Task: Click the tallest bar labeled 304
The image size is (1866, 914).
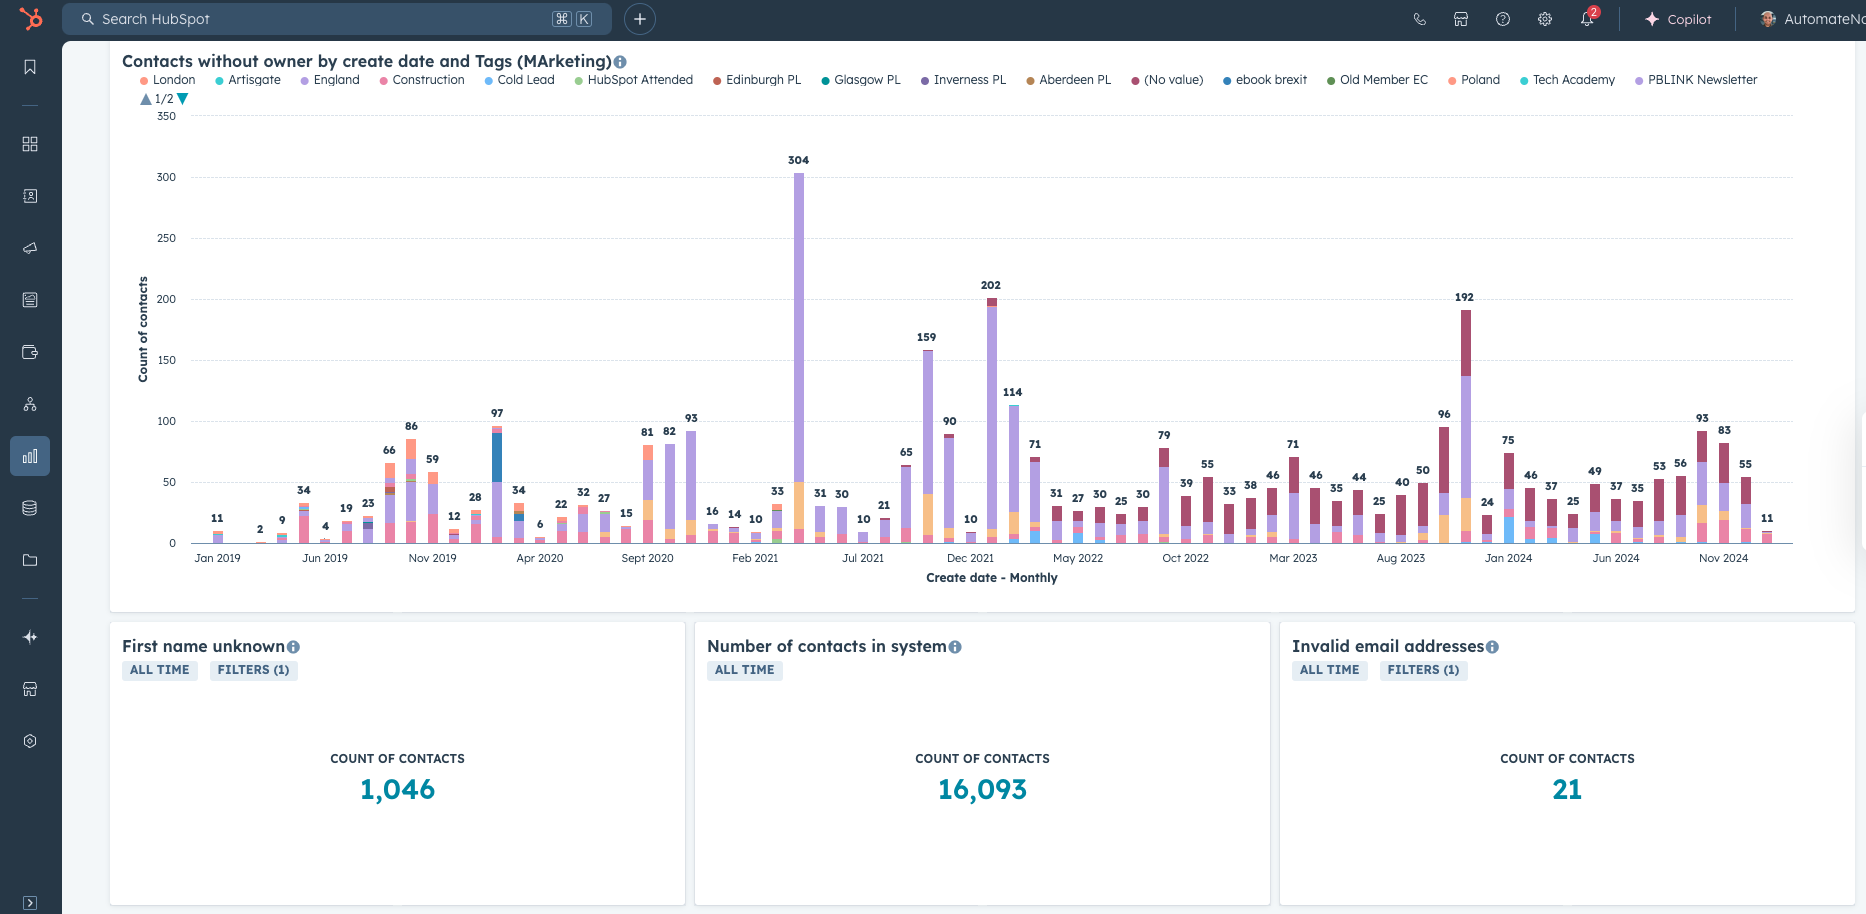Action: coord(799,358)
